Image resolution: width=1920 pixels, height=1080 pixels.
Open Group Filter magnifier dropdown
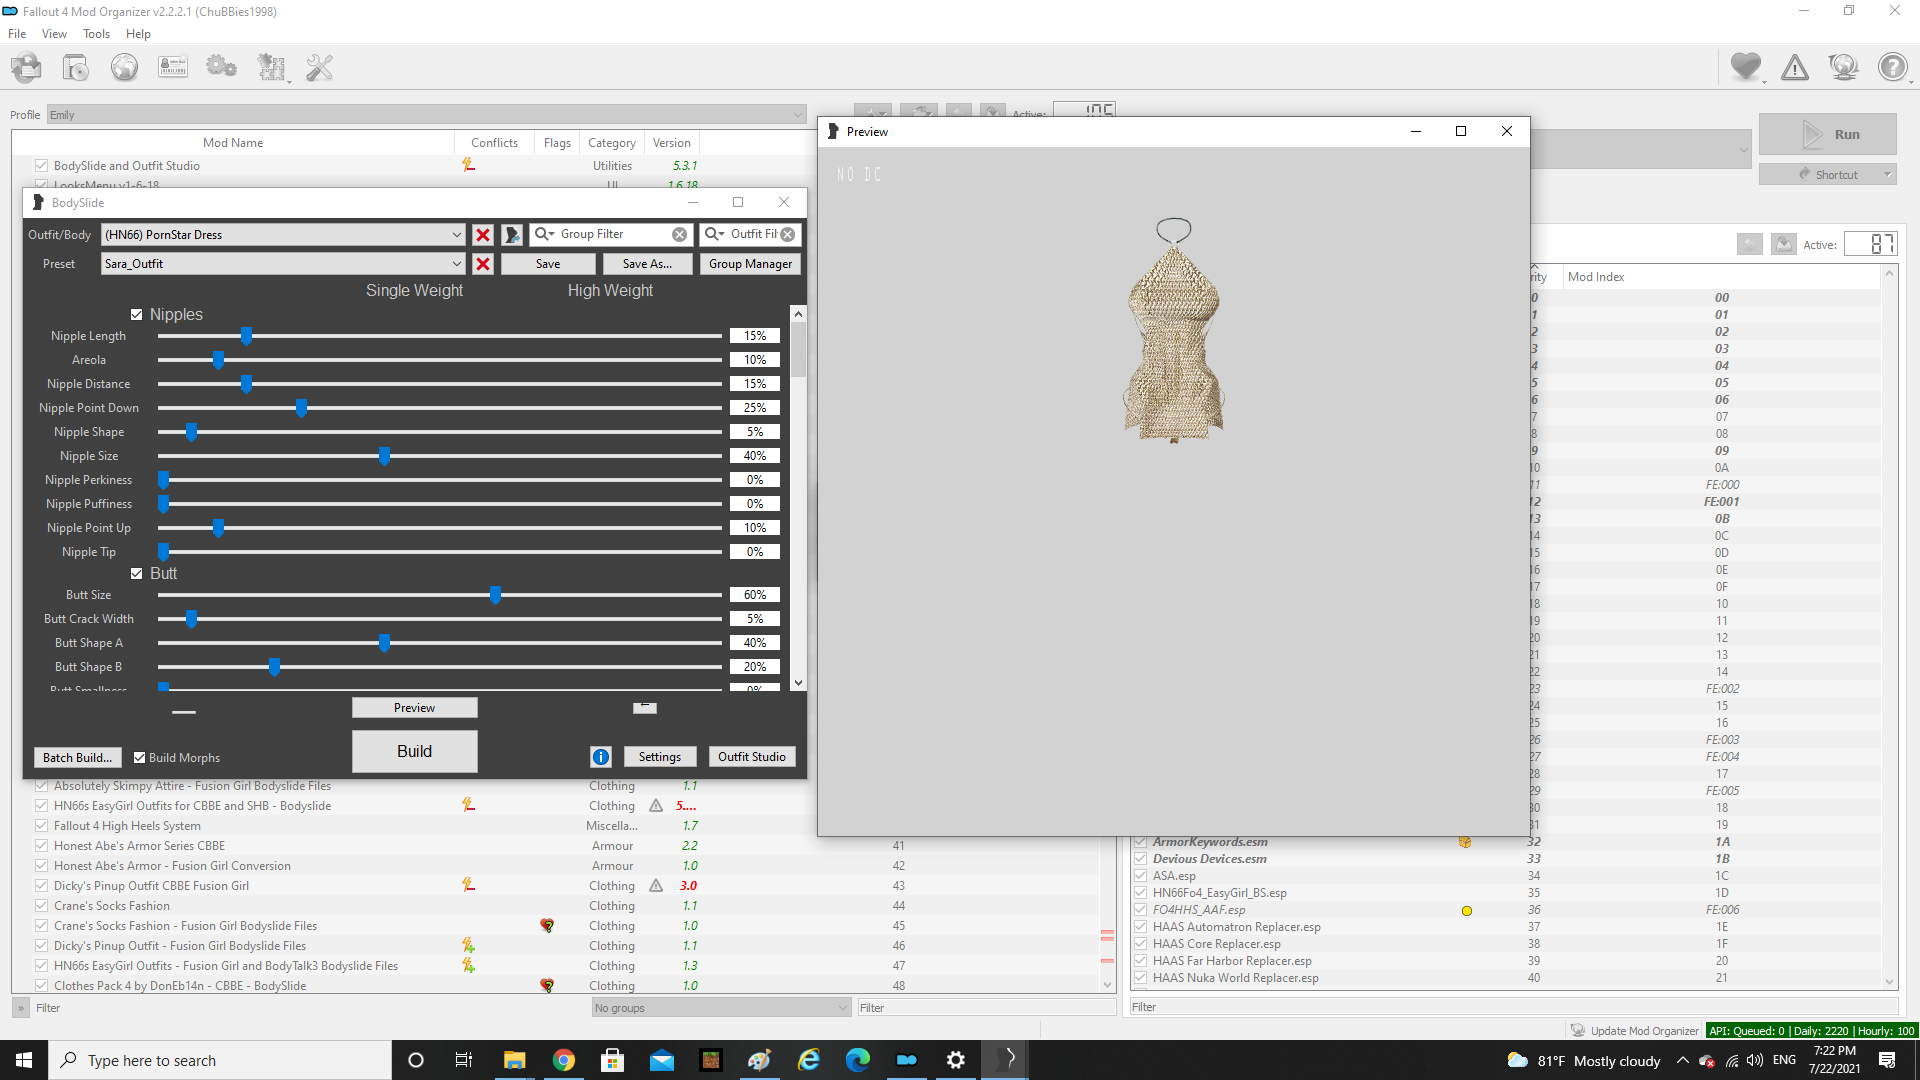tap(545, 235)
